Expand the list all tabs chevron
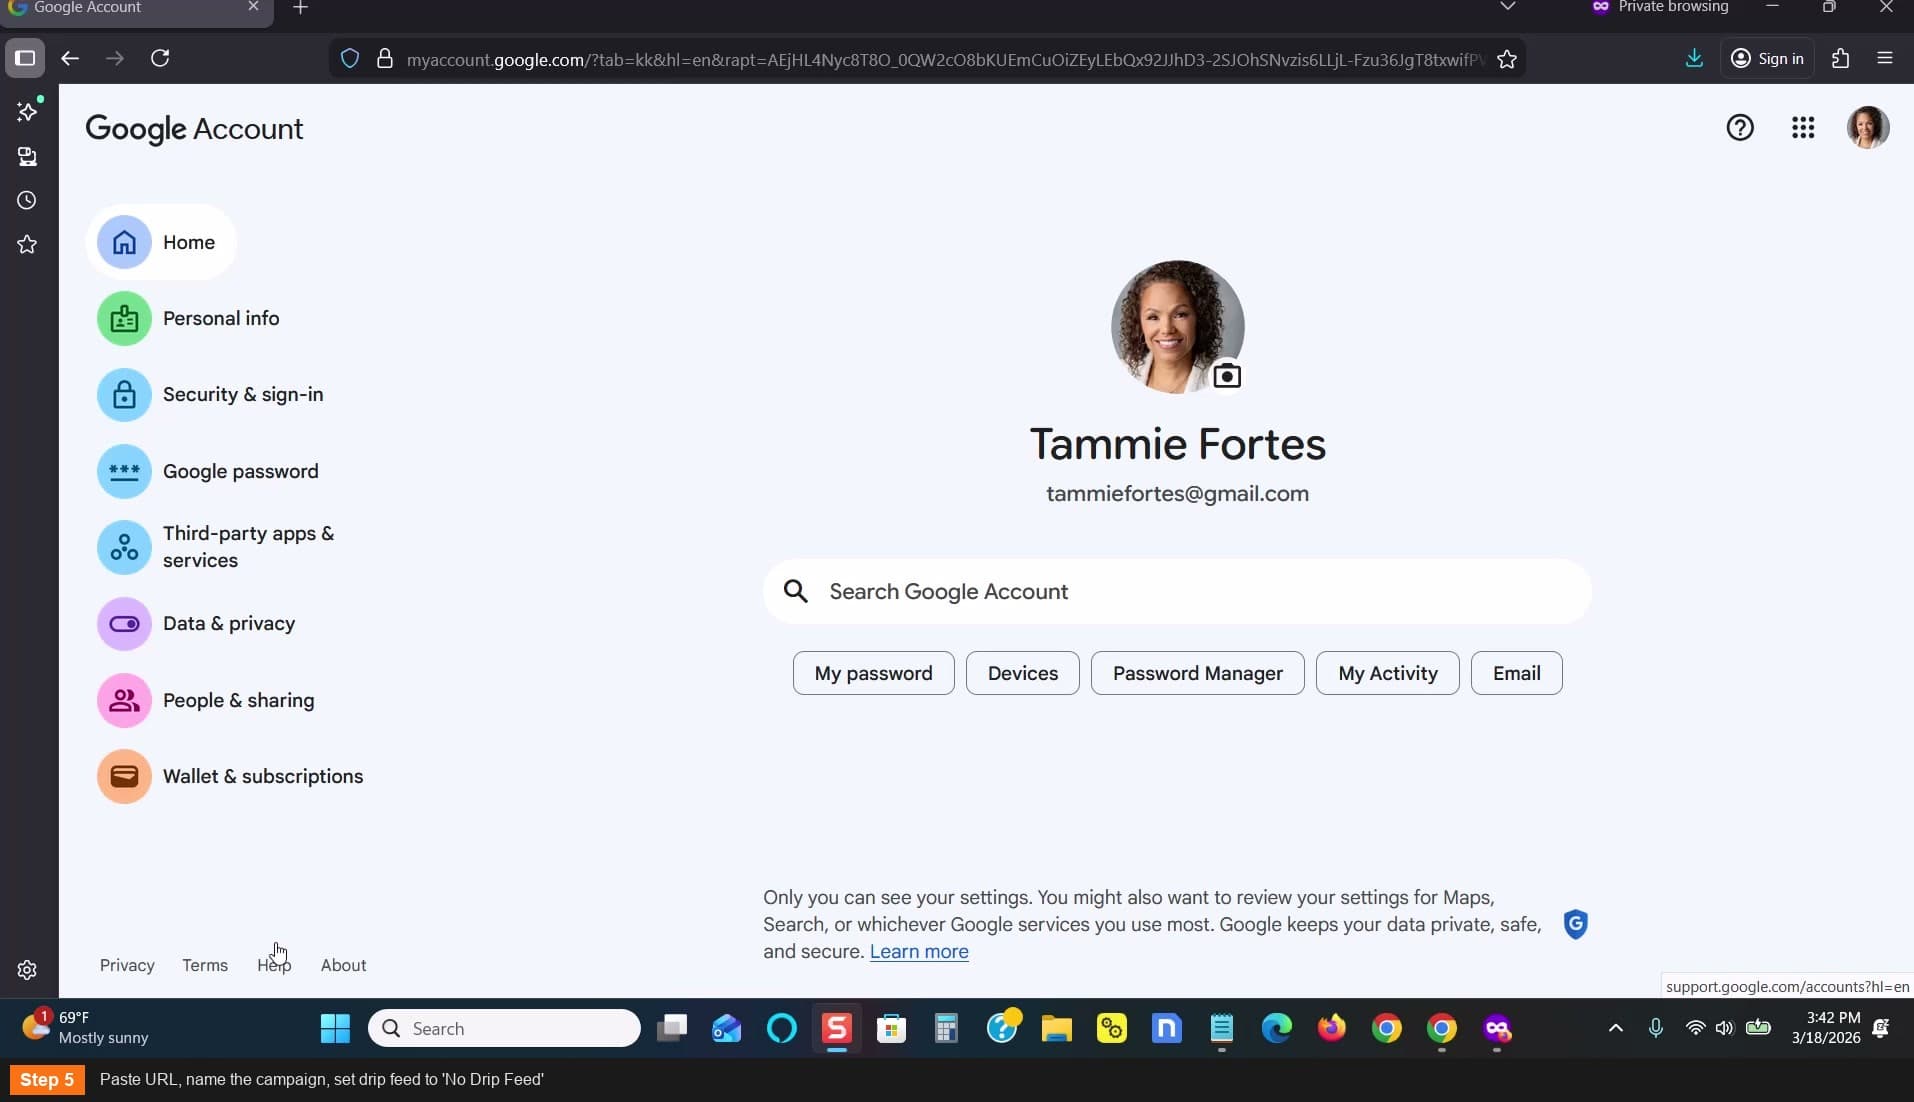 [1508, 7]
